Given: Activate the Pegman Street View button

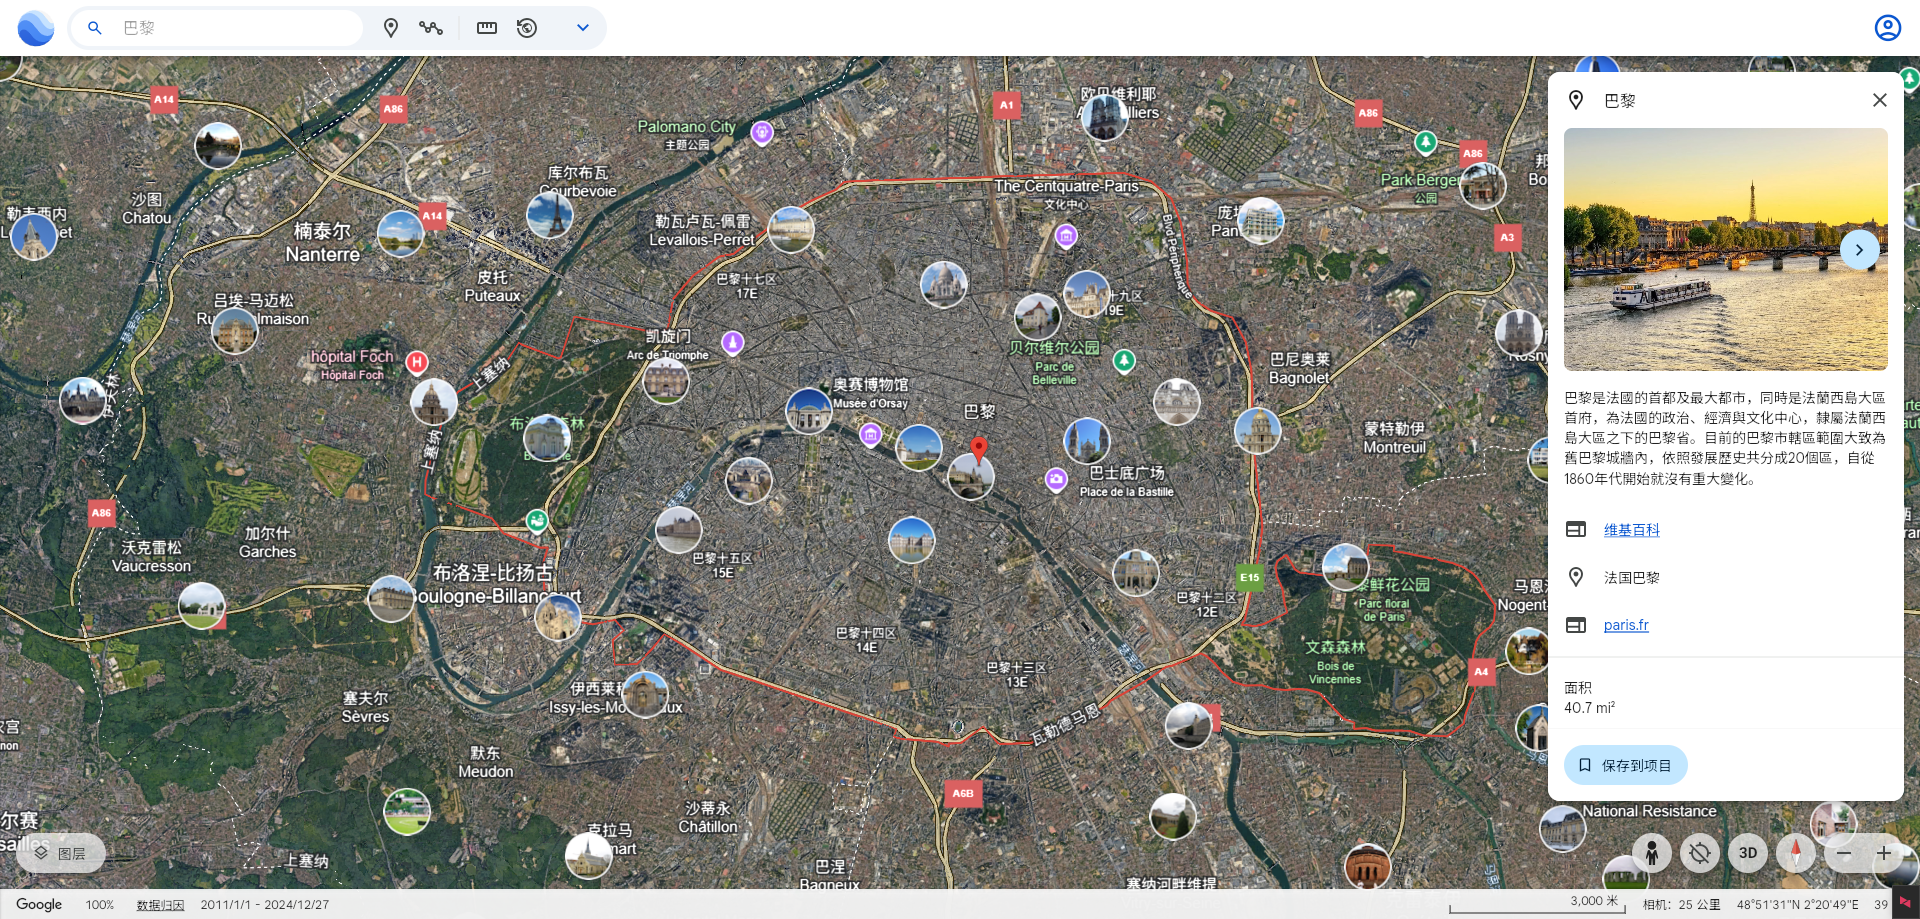Looking at the screenshot, I should pos(1652,853).
